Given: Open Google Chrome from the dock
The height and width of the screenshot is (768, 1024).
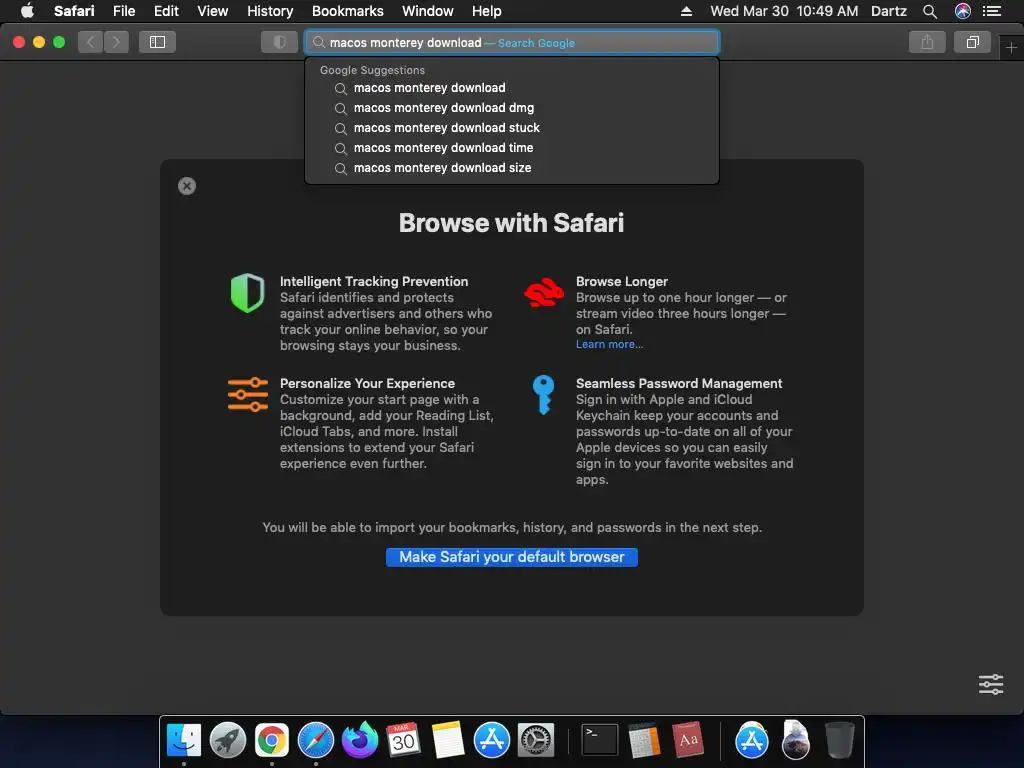Looking at the screenshot, I should (x=272, y=740).
